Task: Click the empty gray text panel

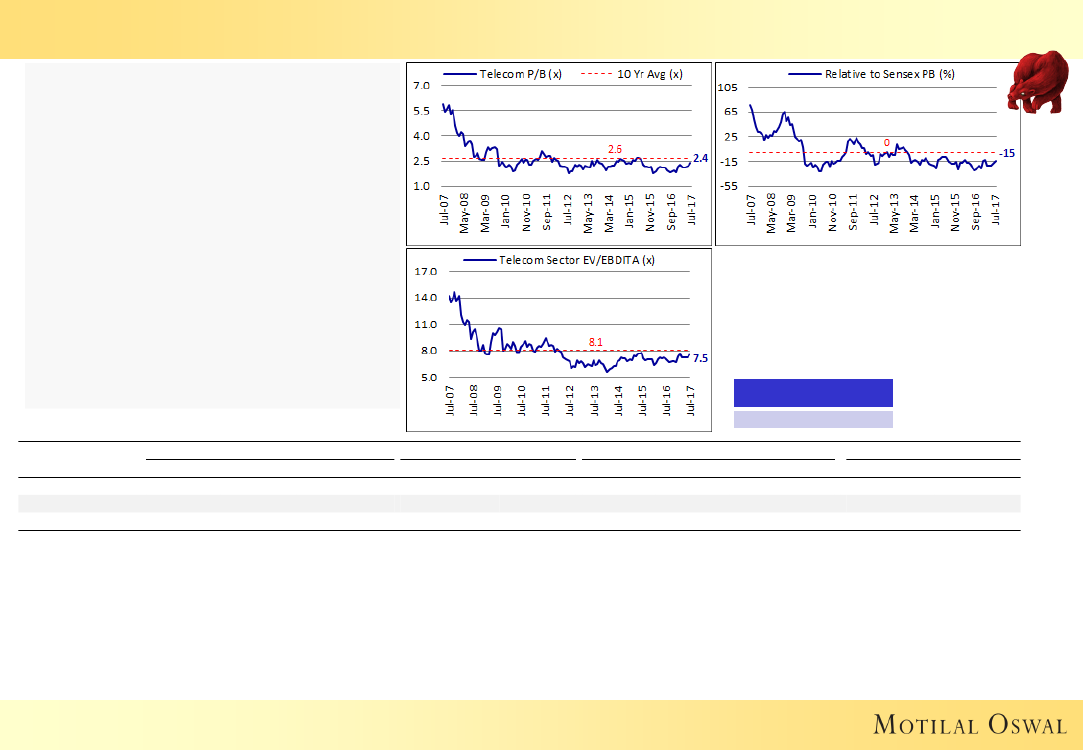Action: (212, 236)
